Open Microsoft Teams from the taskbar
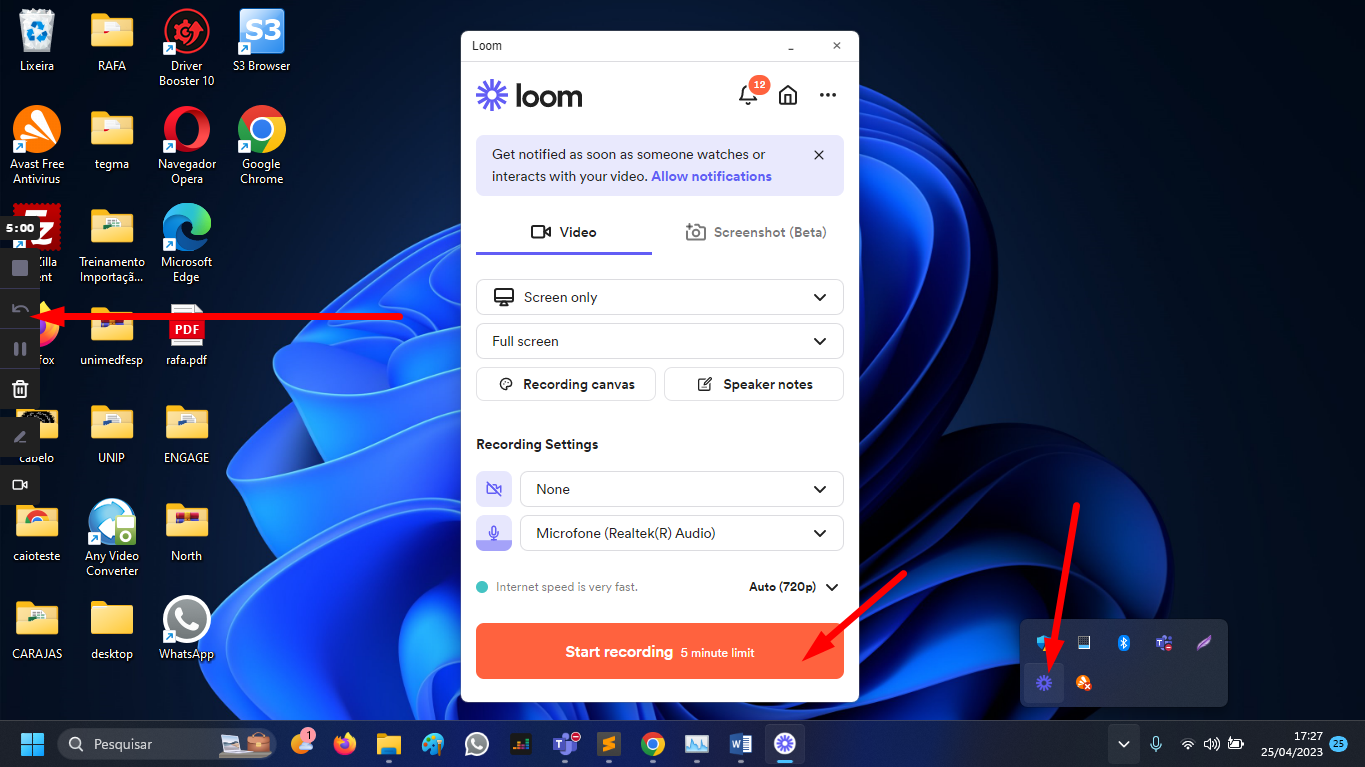Viewport: 1365px width, 767px height. (565, 744)
